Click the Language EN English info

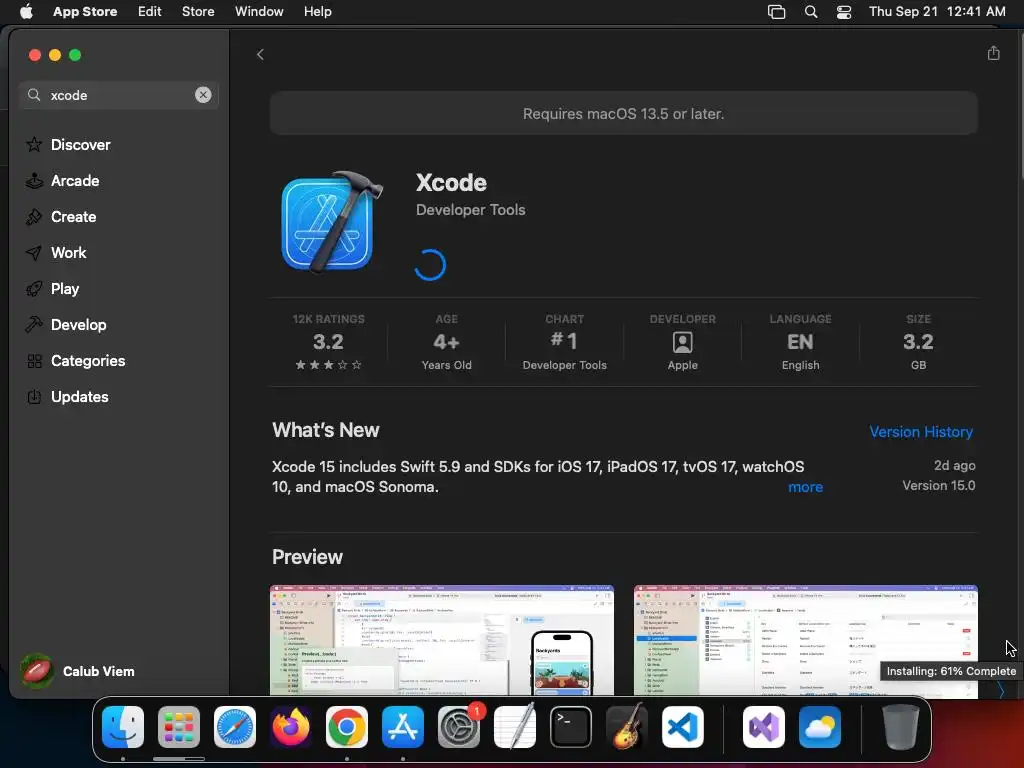[x=800, y=342]
